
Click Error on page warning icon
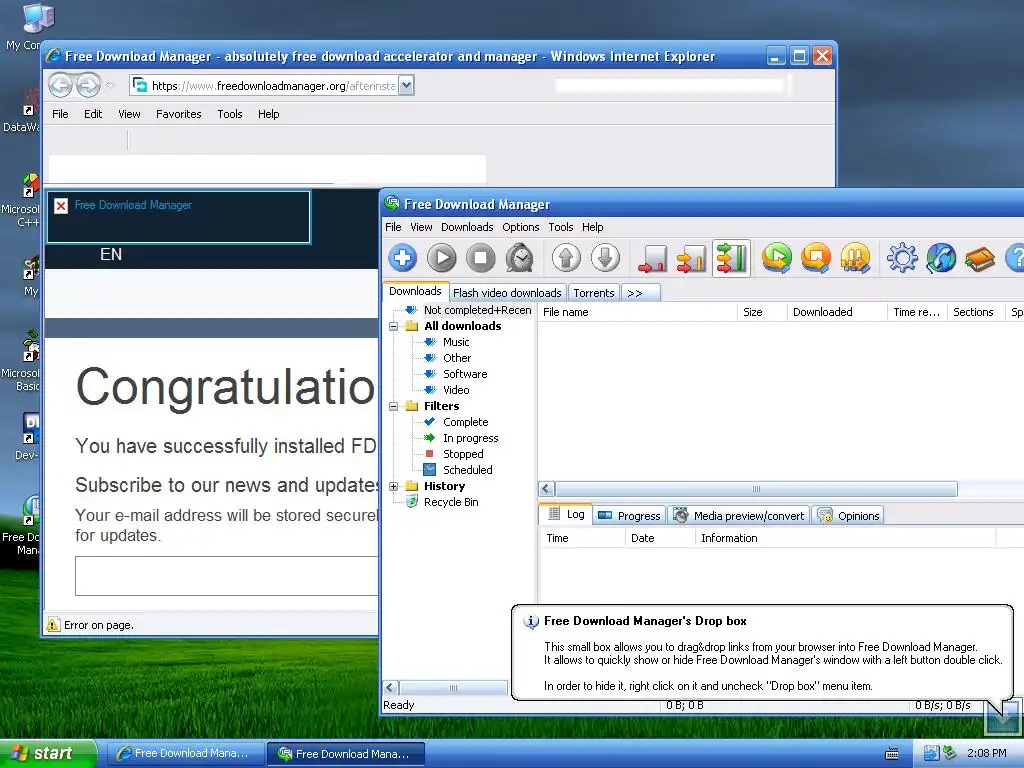pos(53,625)
